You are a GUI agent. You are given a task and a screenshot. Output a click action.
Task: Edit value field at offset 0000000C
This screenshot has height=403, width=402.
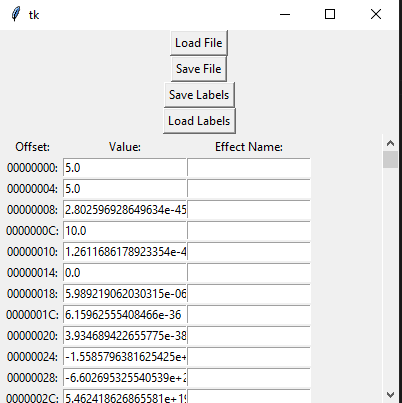(x=125, y=230)
